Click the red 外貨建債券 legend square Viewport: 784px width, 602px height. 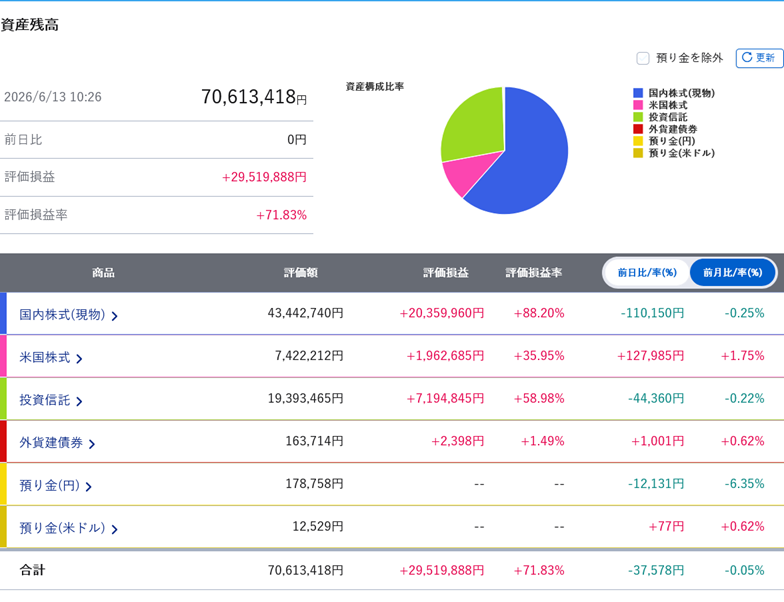point(638,129)
